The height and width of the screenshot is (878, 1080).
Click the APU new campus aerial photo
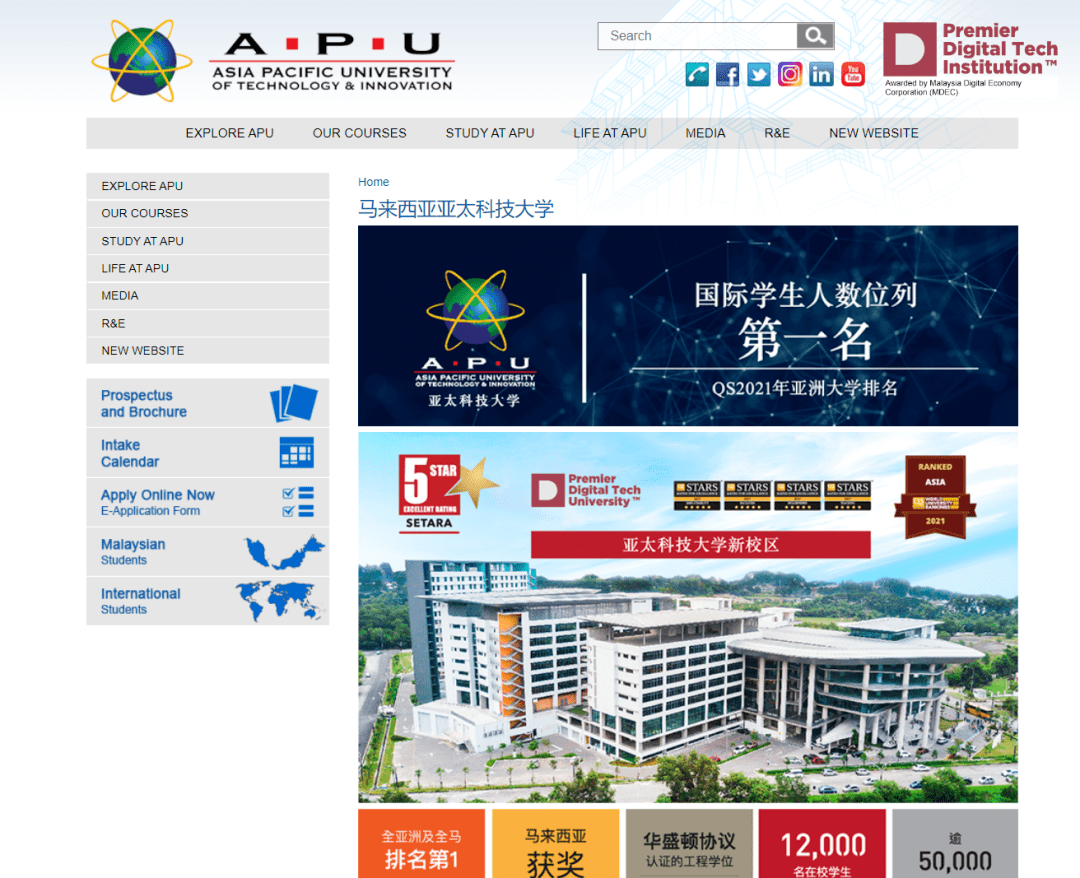point(687,618)
